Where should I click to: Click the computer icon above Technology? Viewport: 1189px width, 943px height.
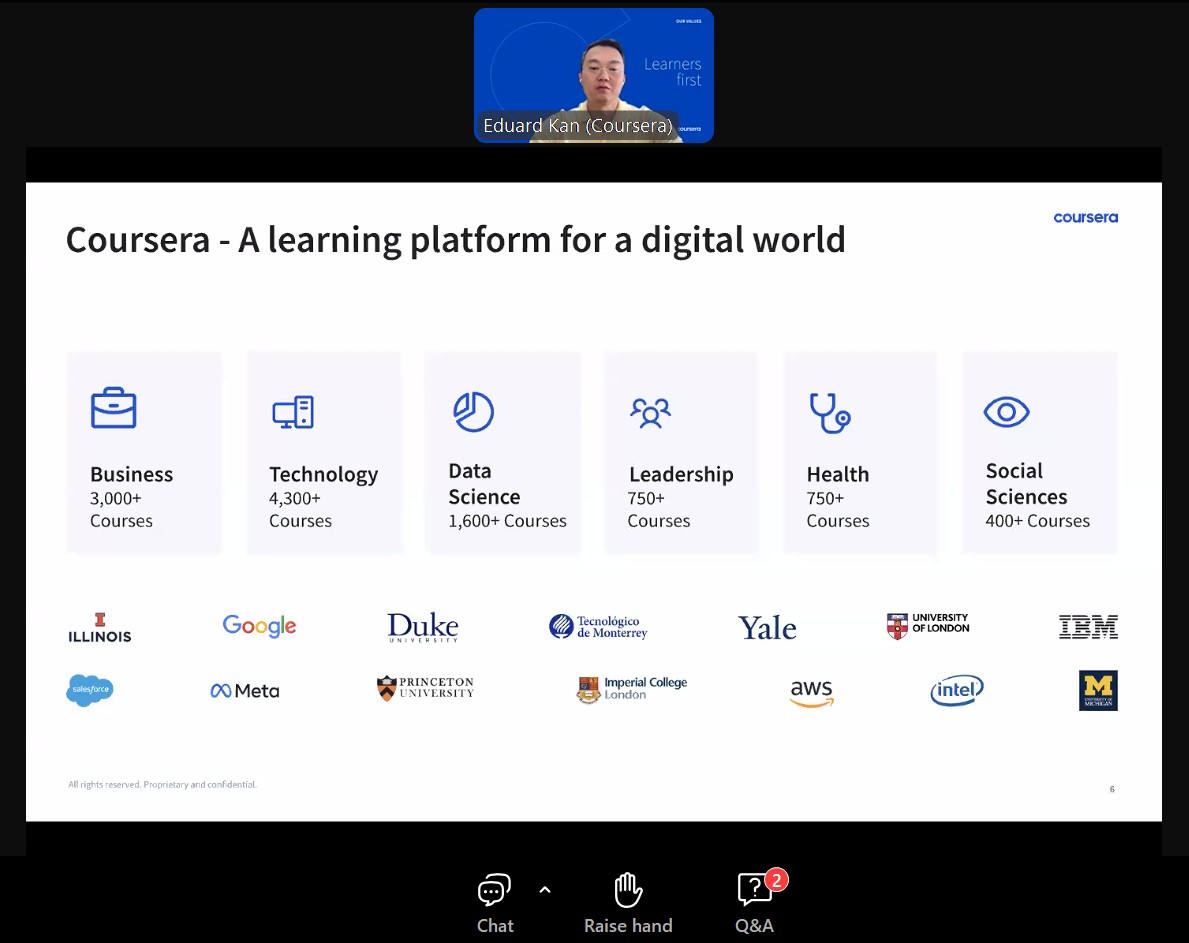(x=293, y=412)
